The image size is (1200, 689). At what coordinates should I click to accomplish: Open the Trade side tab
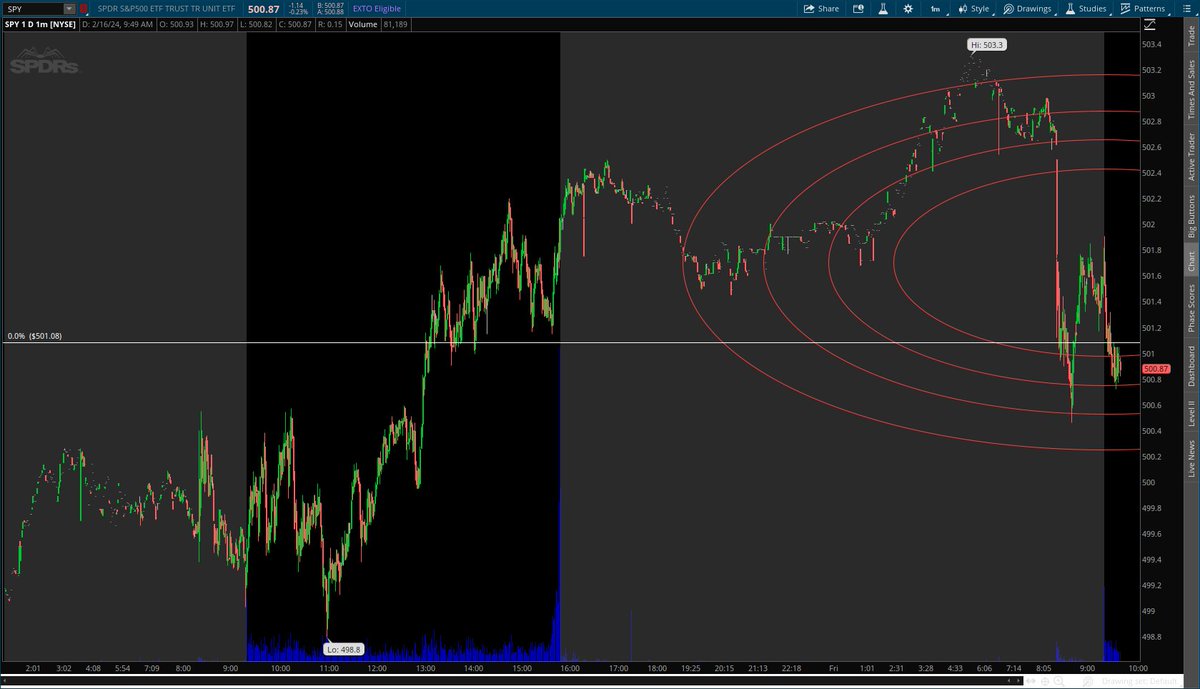1190,36
